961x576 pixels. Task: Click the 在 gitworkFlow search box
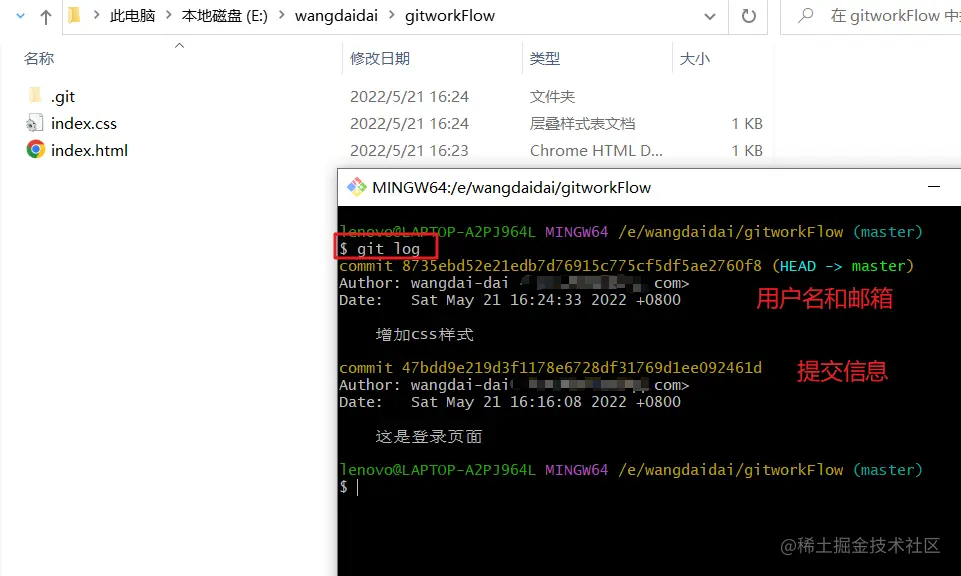click(871, 17)
